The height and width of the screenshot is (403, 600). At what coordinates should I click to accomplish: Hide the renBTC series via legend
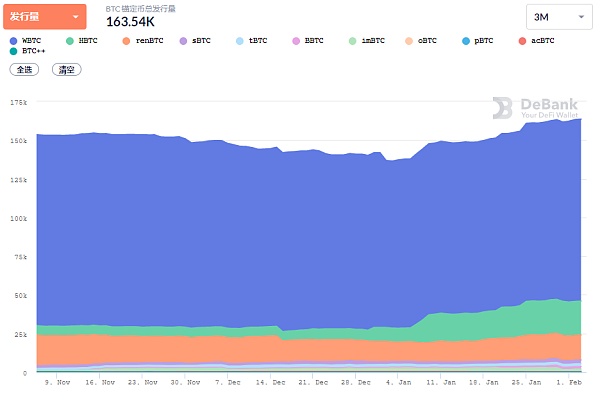coord(143,40)
